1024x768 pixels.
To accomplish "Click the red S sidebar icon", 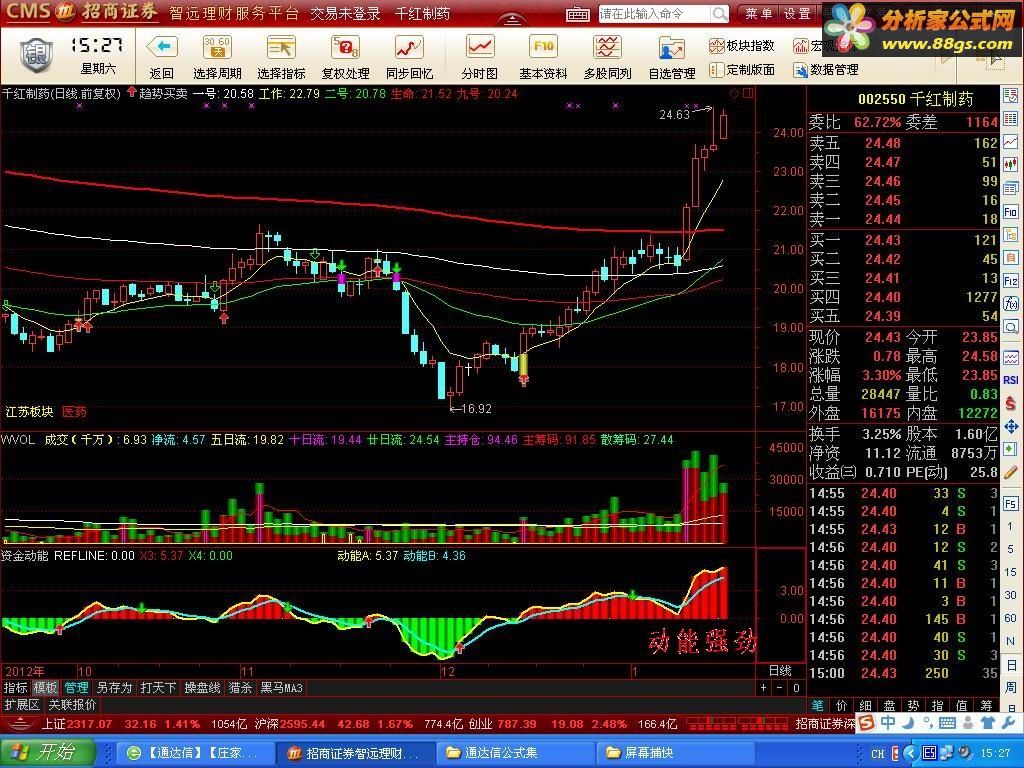I will pos(1010,404).
